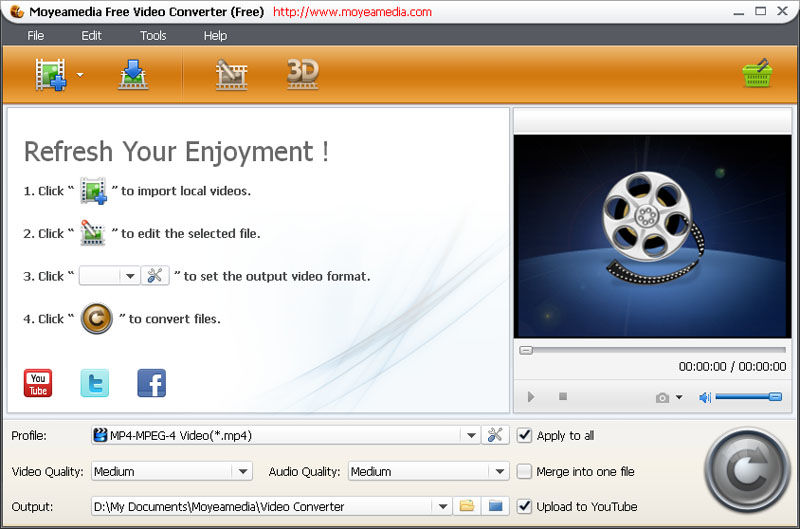
Task: Visit the moyeamedia.com link in title bar
Action: click(352, 12)
